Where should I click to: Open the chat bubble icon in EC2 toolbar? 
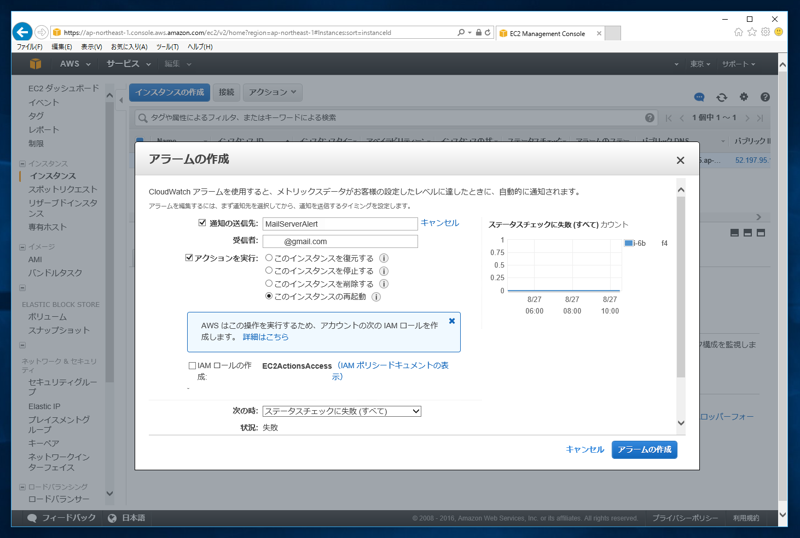pyautogui.click(x=699, y=97)
